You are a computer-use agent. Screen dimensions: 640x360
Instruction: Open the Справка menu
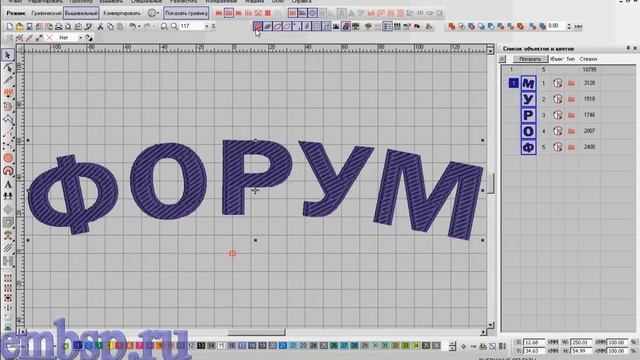(302, 2)
